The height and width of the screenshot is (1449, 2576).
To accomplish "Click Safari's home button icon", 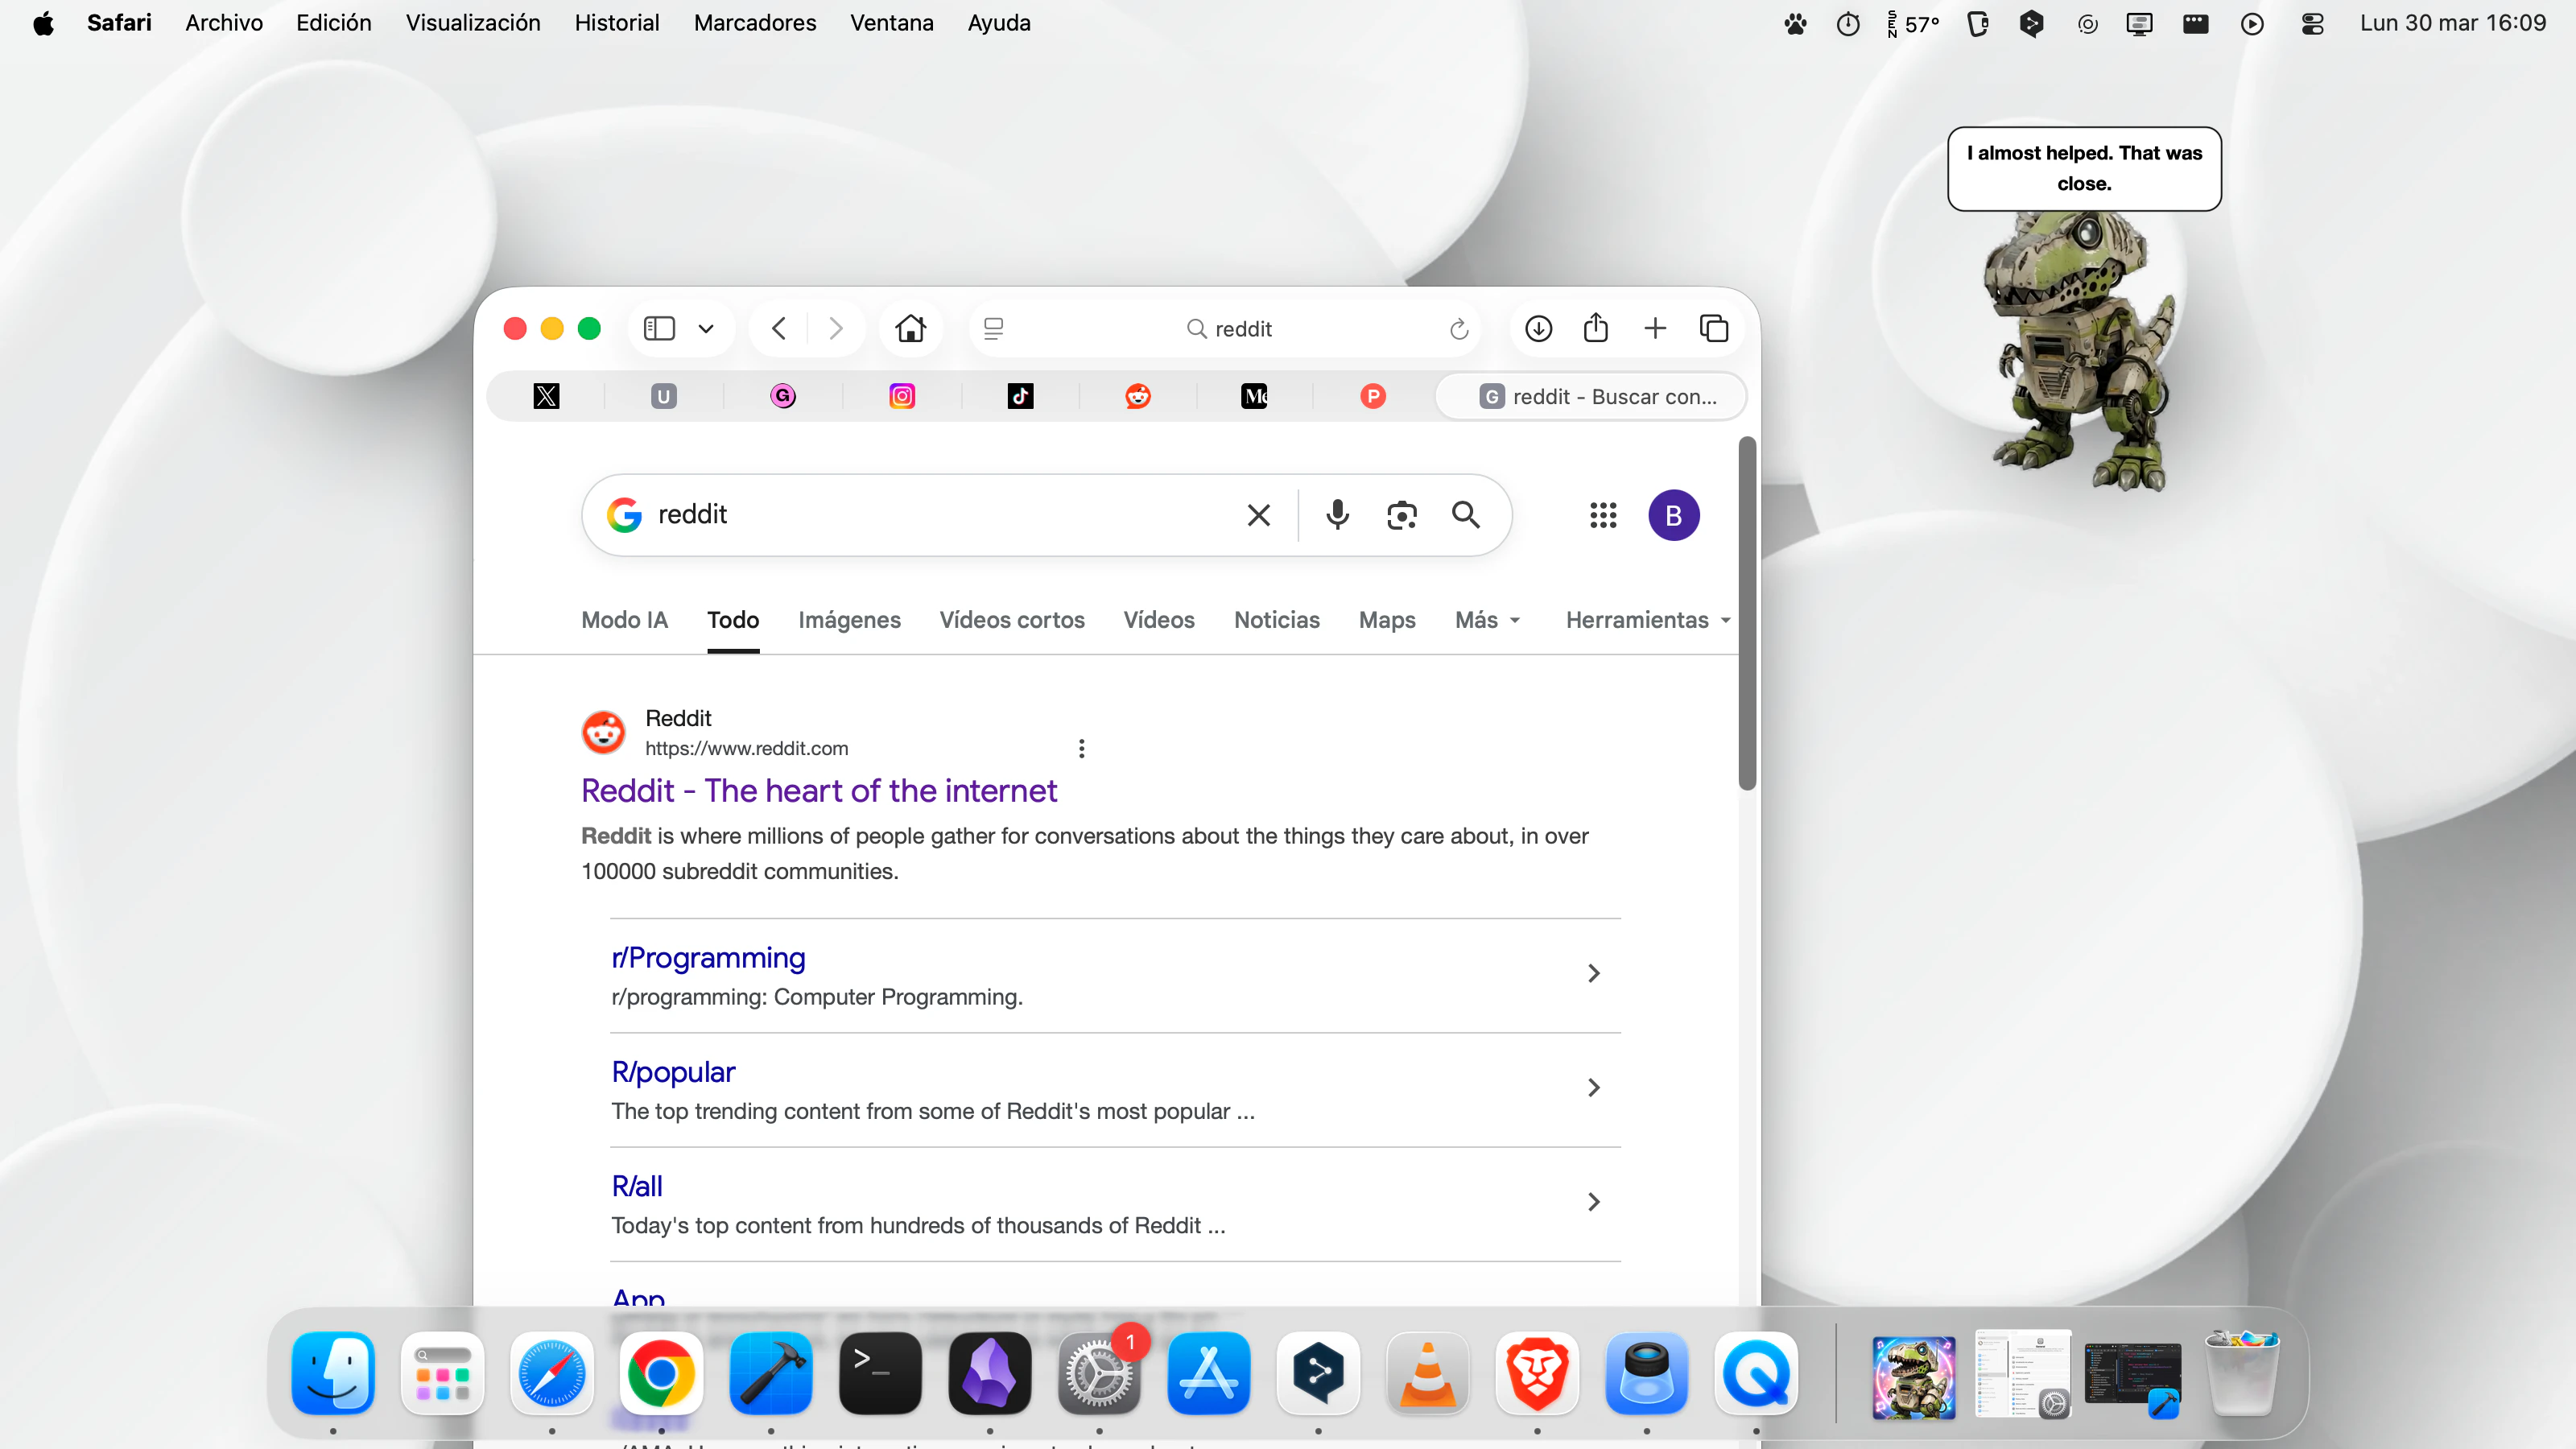I will click(x=910, y=328).
